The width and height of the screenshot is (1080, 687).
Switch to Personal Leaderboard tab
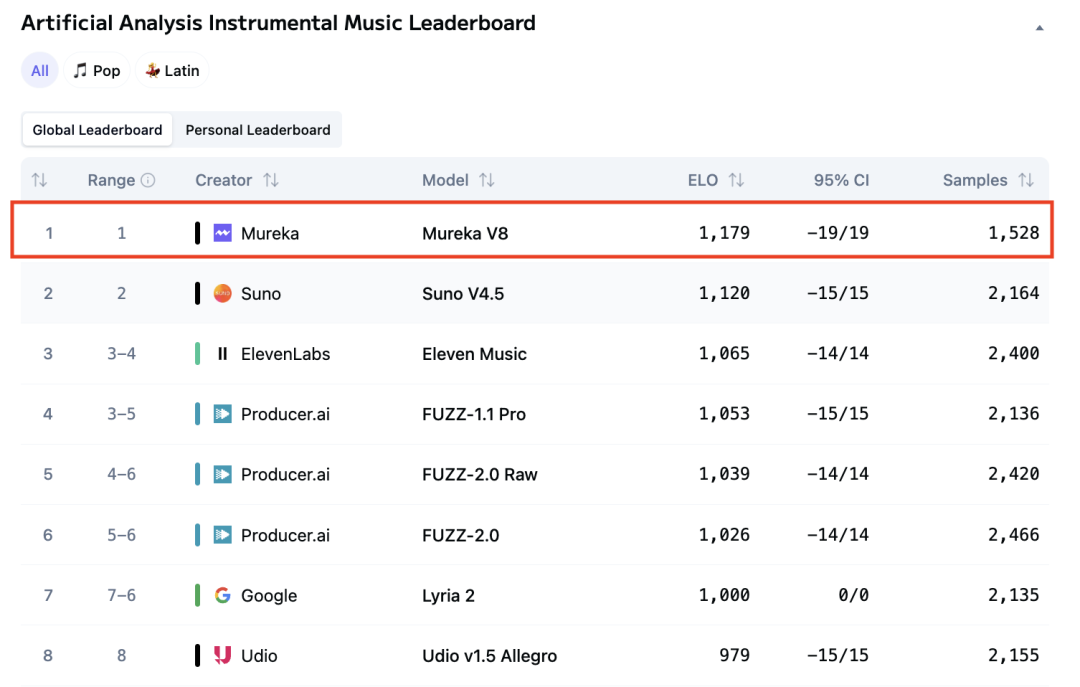coord(258,130)
